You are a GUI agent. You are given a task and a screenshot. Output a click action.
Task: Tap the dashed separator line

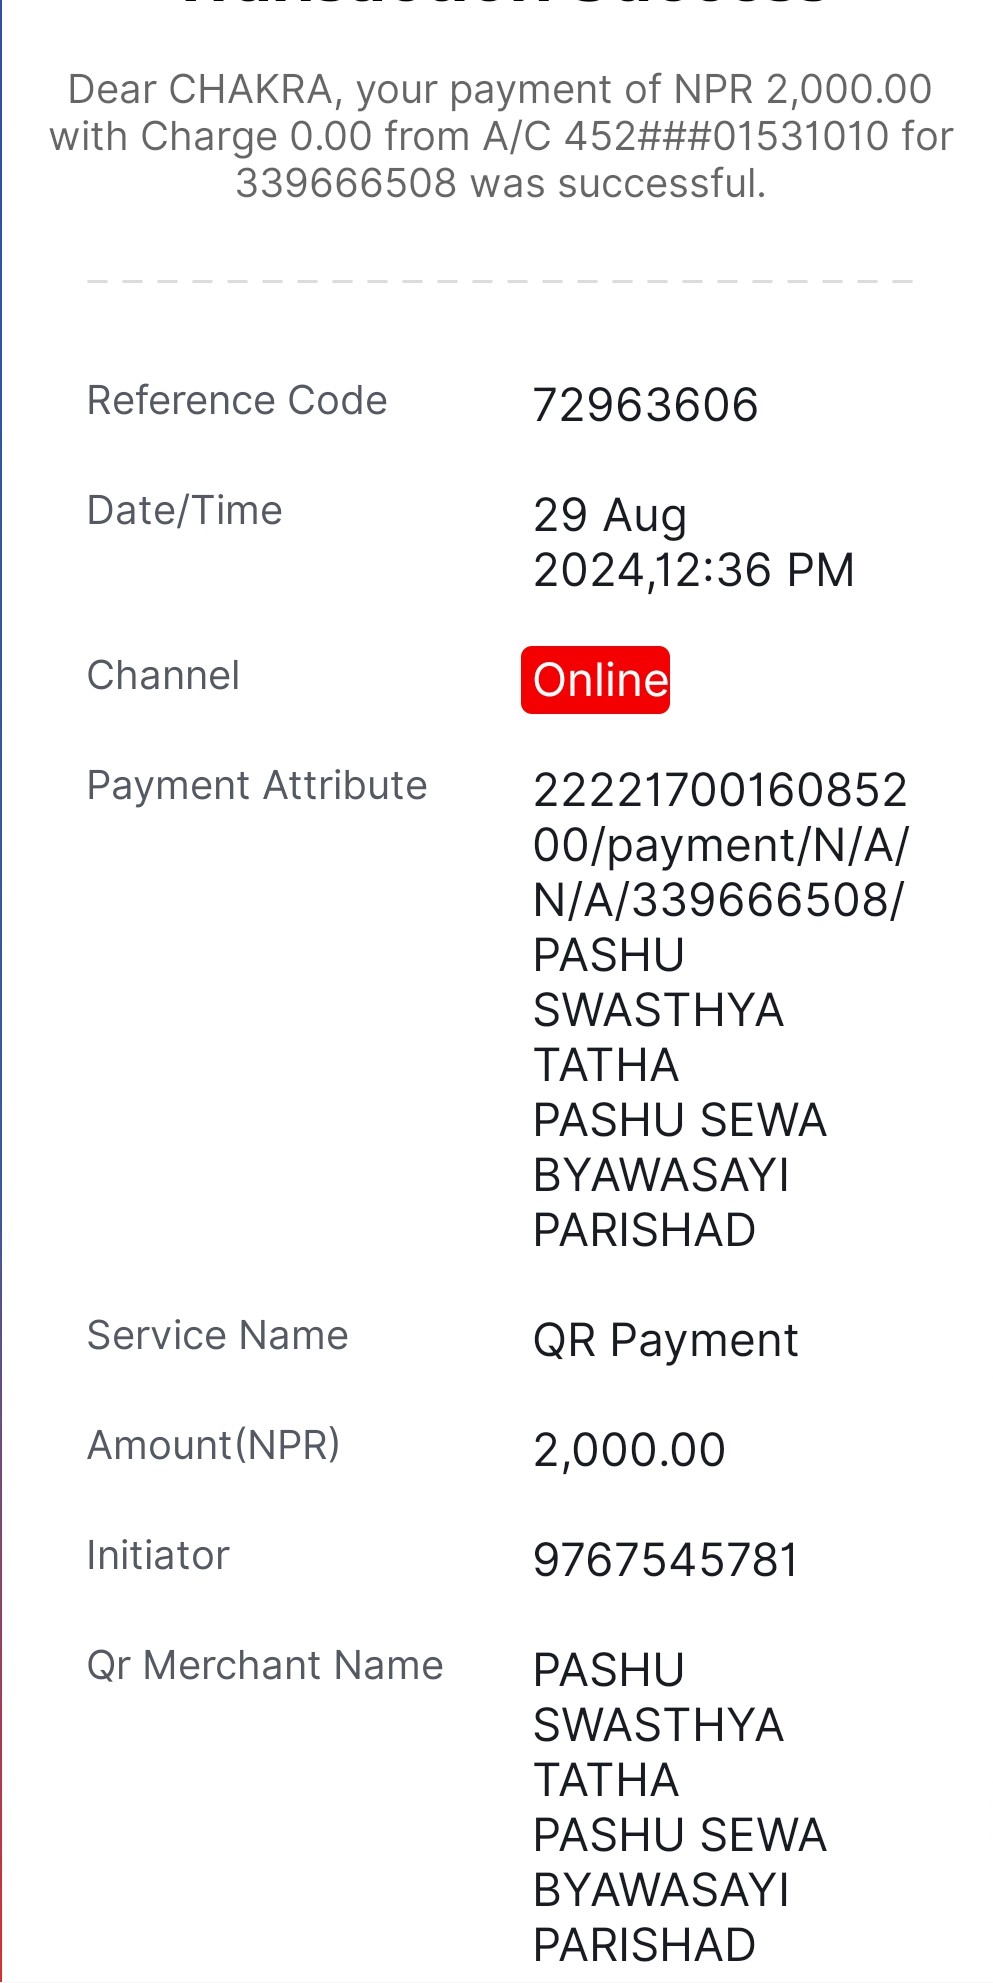(500, 281)
